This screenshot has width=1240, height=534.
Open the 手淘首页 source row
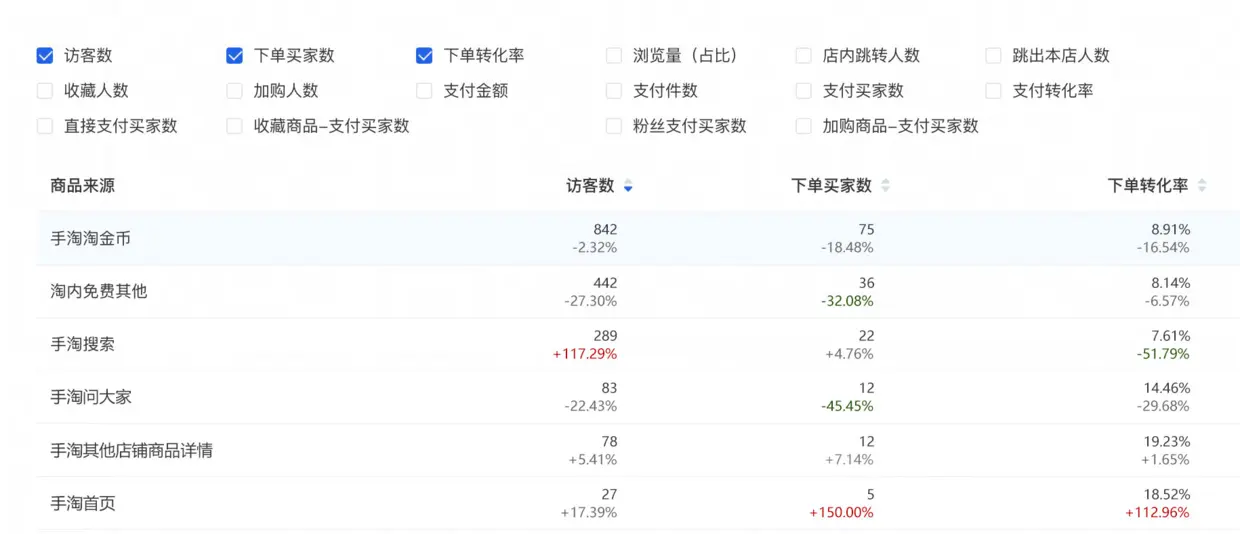pyautogui.click(x=83, y=503)
